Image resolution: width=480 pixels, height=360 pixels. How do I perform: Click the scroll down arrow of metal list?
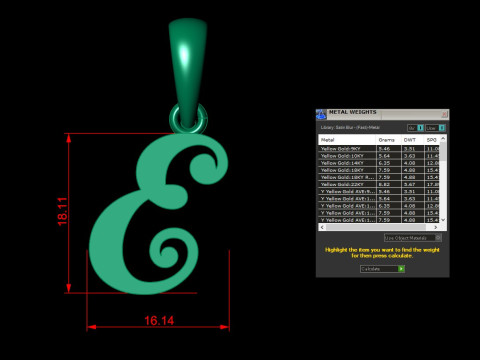tap(443, 220)
